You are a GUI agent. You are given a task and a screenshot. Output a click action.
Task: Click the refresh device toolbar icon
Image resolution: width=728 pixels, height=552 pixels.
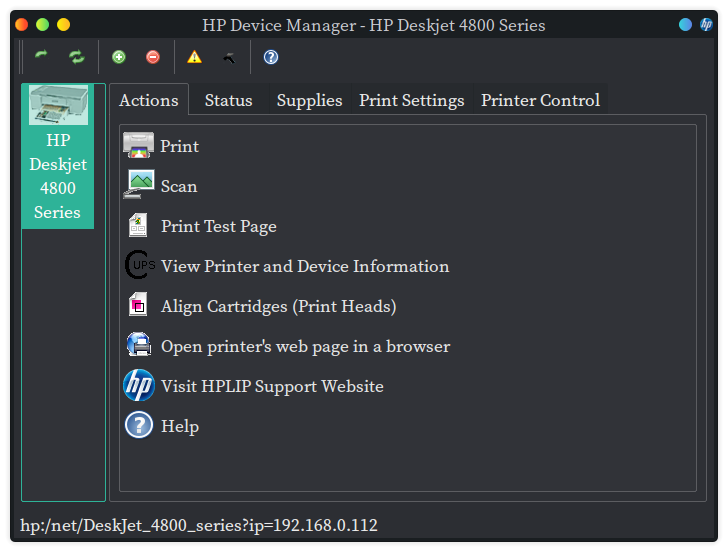pyautogui.click(x=41, y=57)
